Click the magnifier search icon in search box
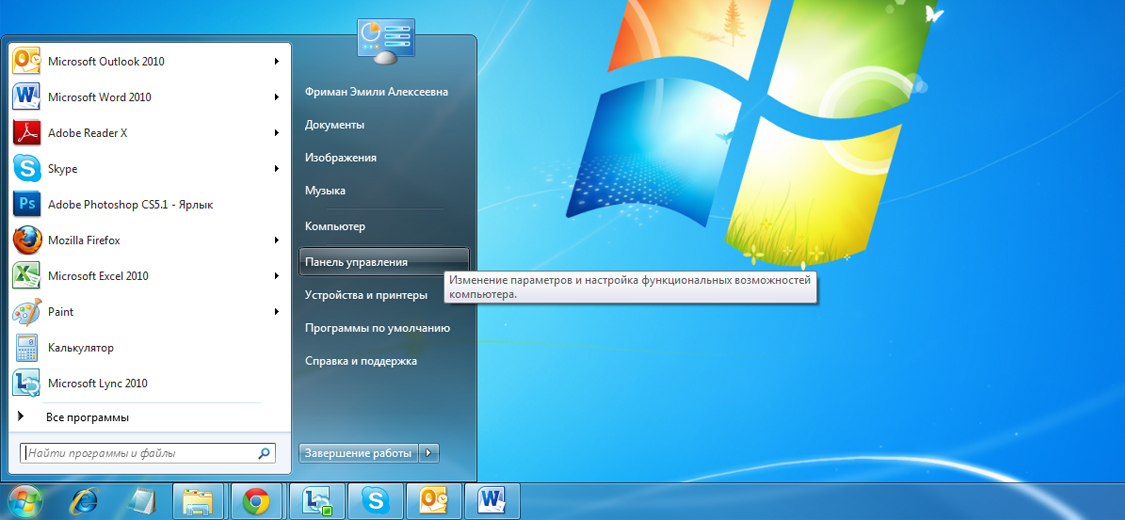1125x520 pixels. pos(263,453)
